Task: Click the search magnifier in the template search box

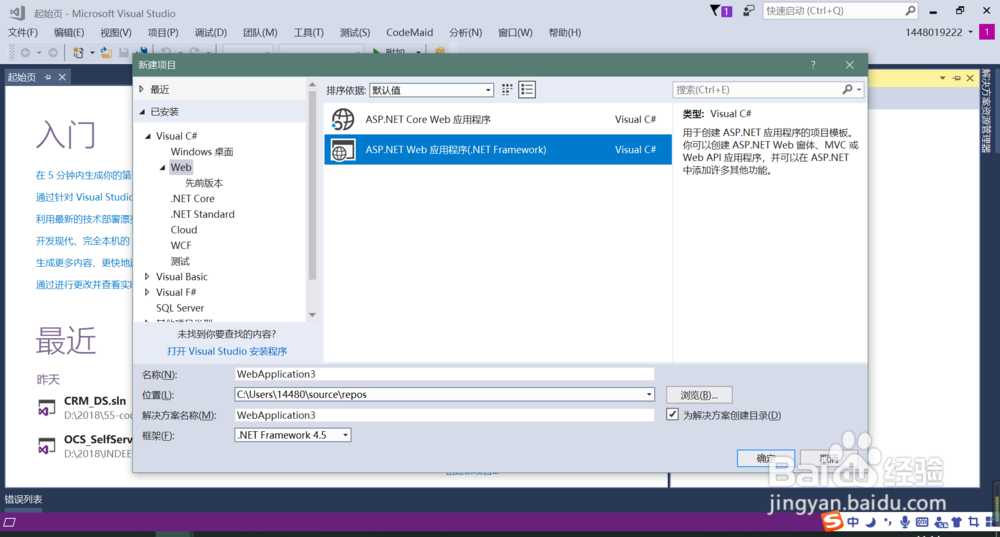Action: pos(847,90)
